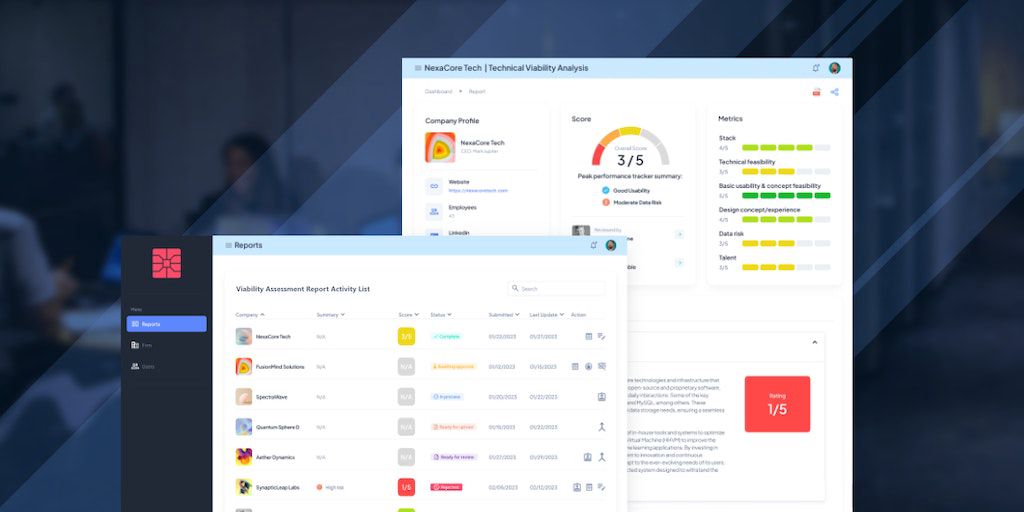
Task: Open Score column sort dropdown
Action: pos(417,315)
